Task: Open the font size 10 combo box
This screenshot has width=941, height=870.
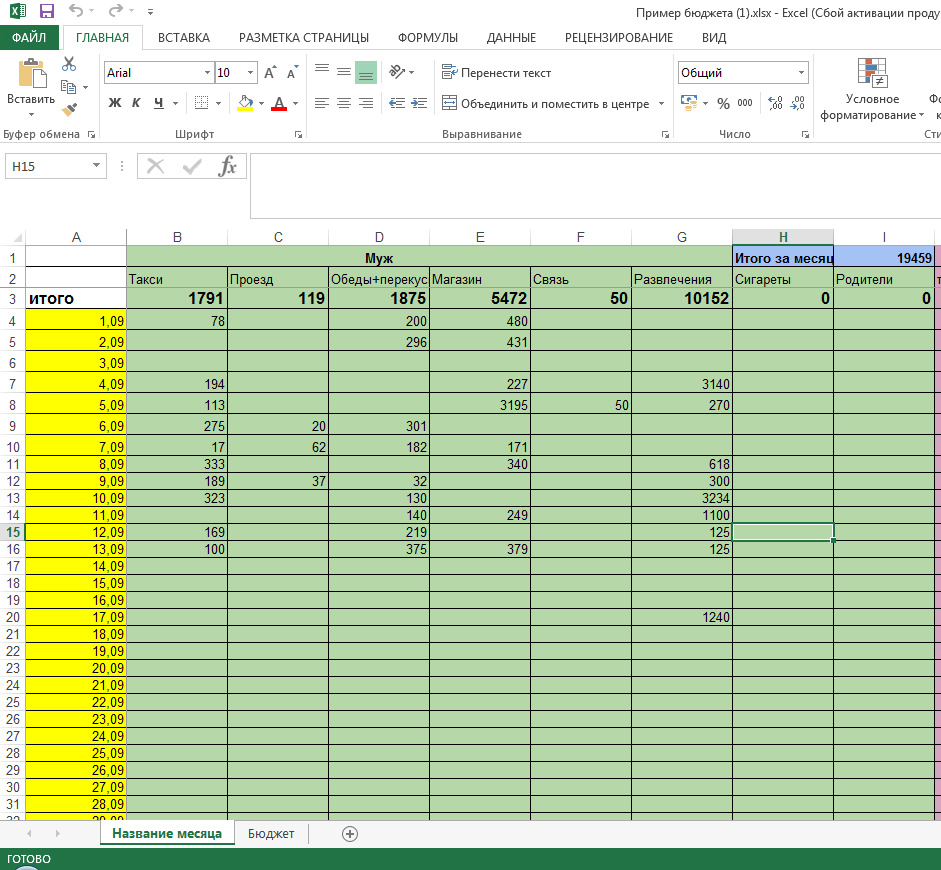Action: click(x=236, y=73)
